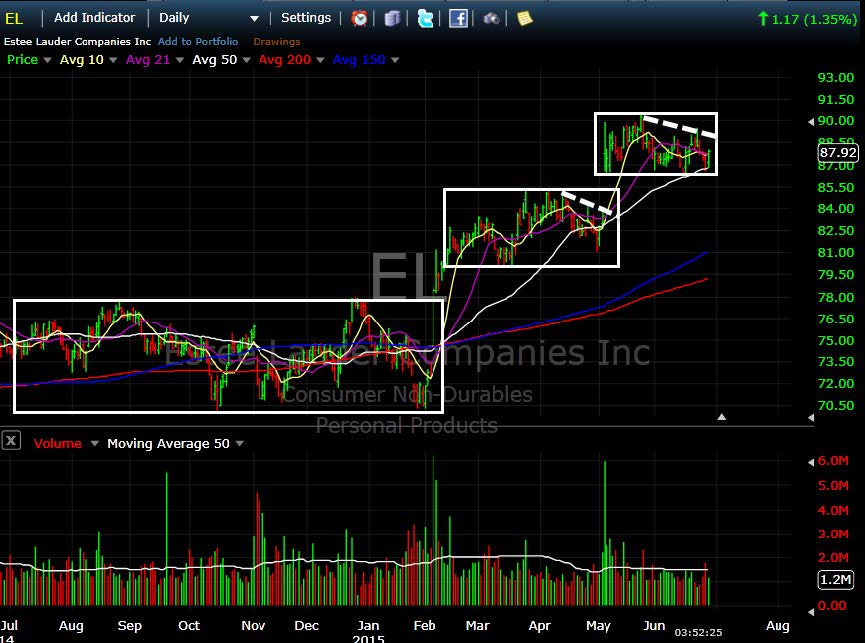This screenshot has width=865, height=643.
Task: Click the 0.00 volume axis label
Action: click(832, 606)
